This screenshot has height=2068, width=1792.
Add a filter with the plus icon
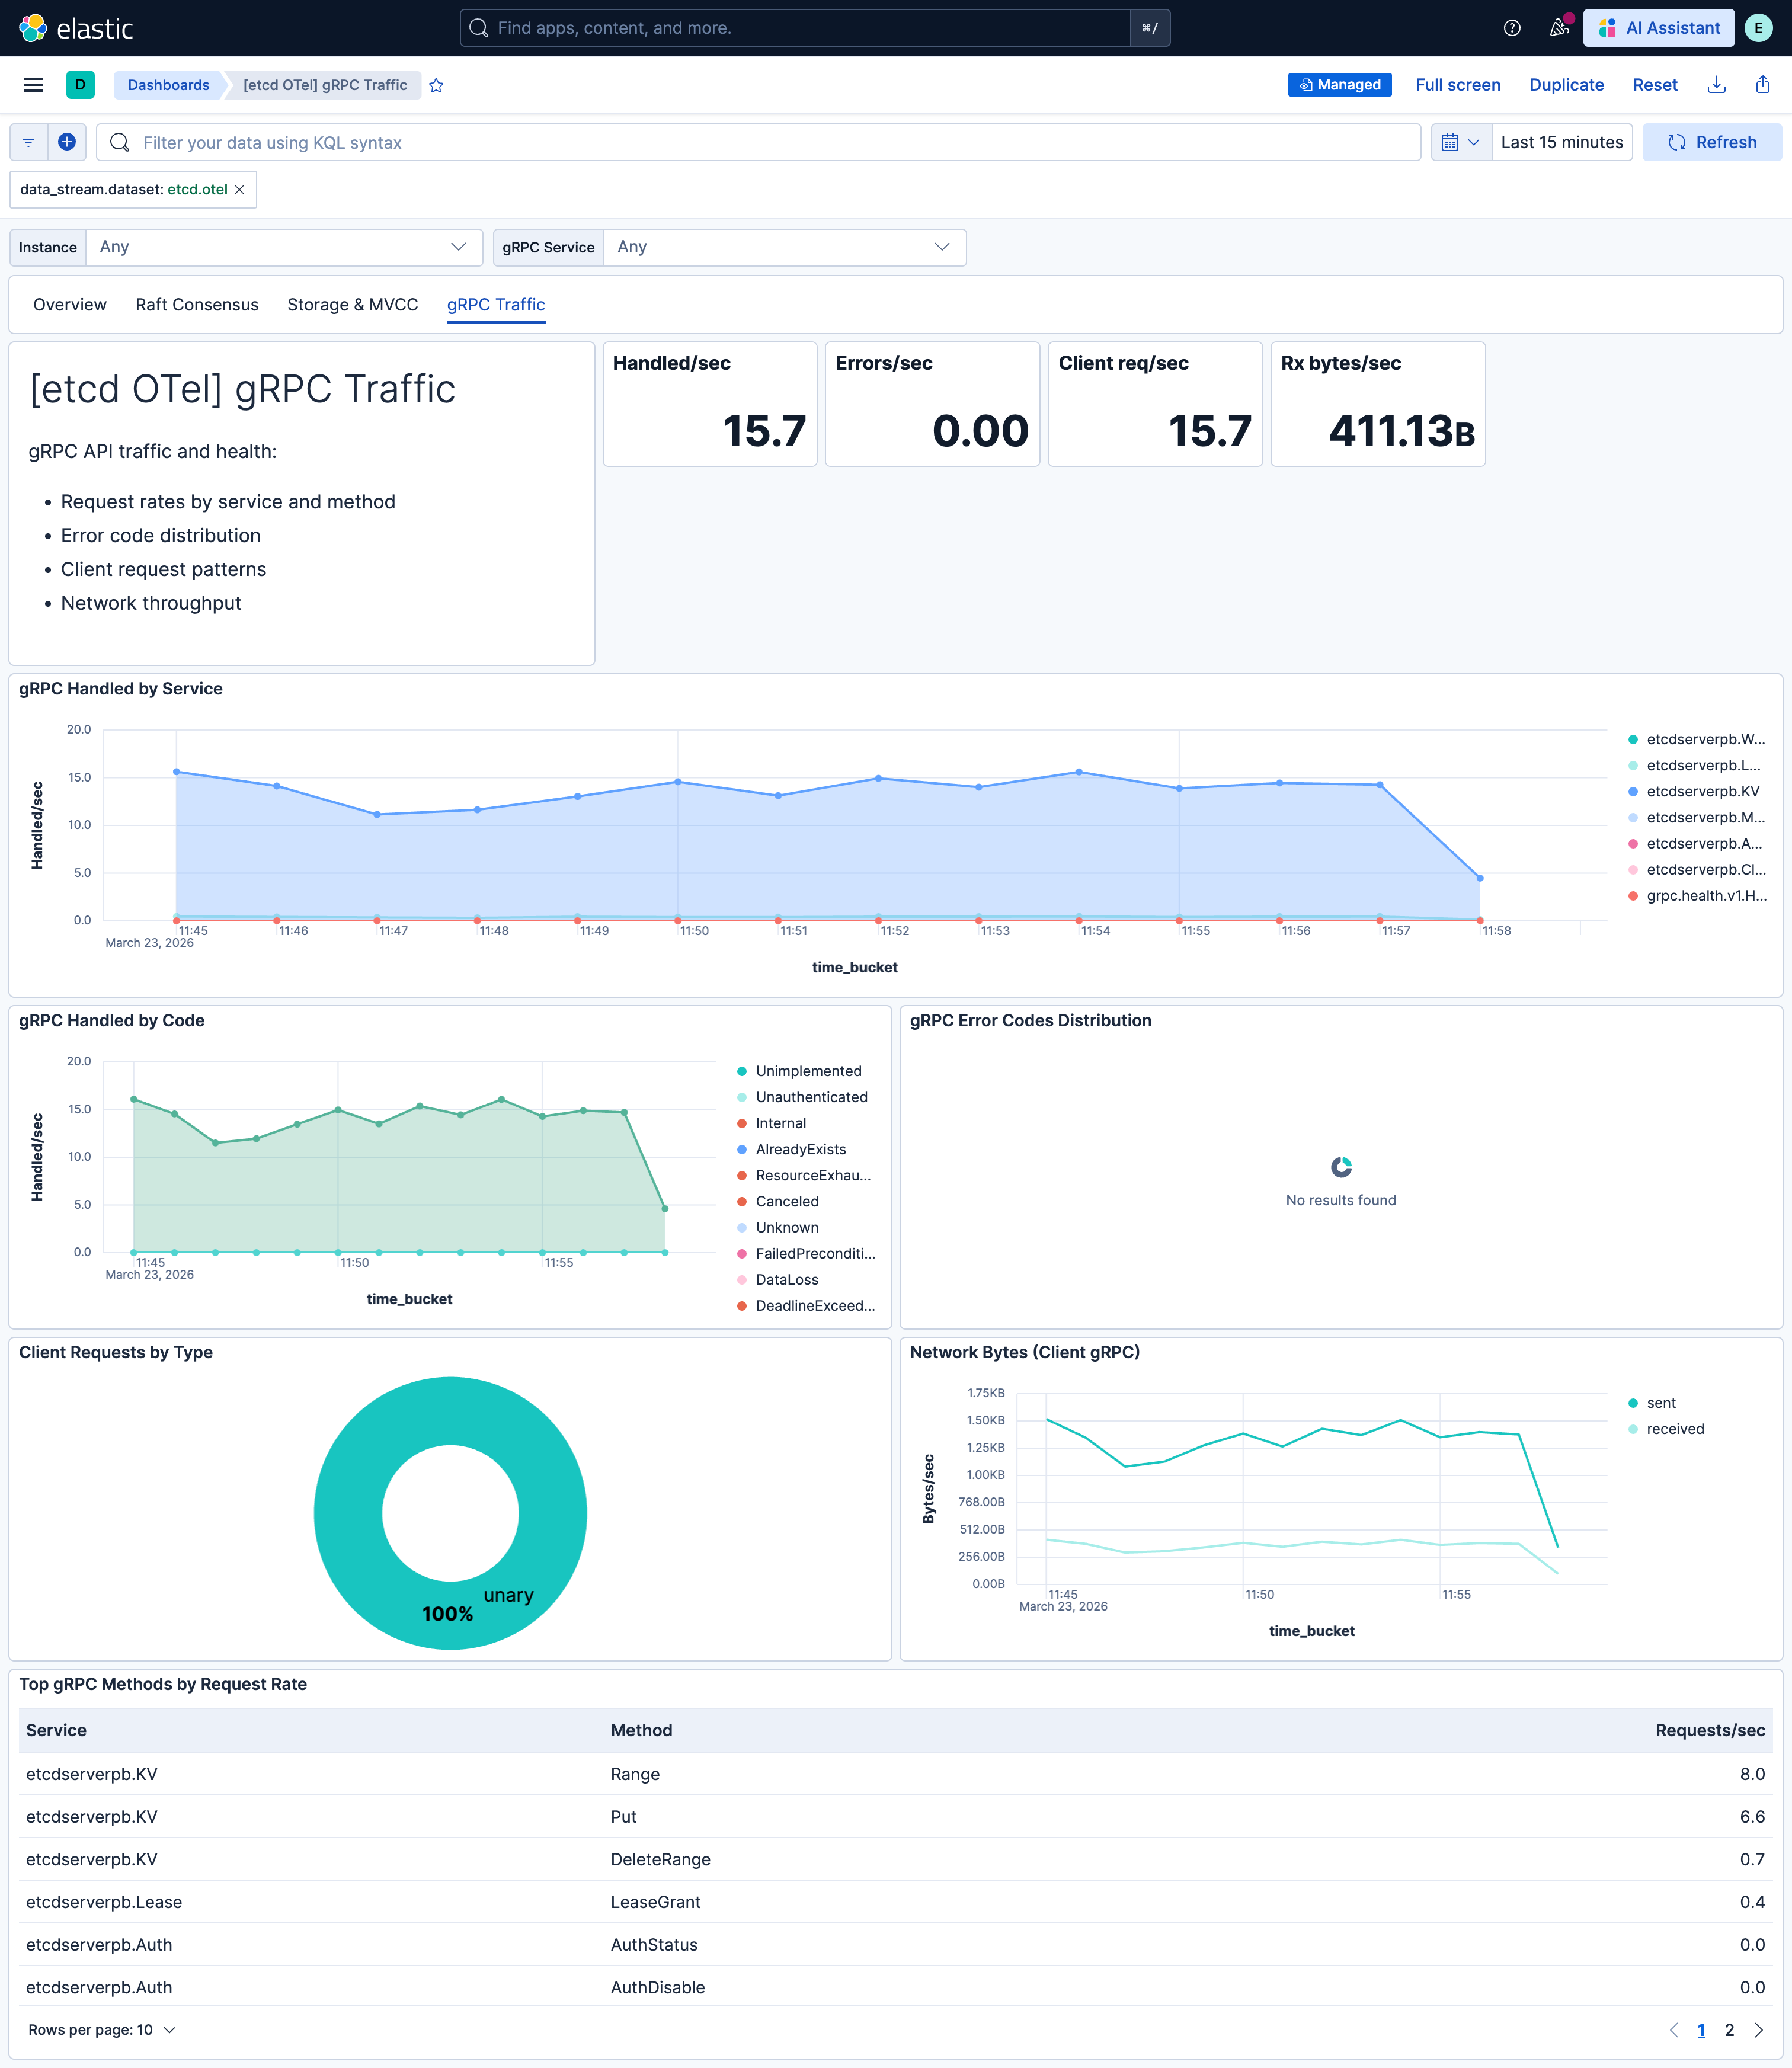66,142
